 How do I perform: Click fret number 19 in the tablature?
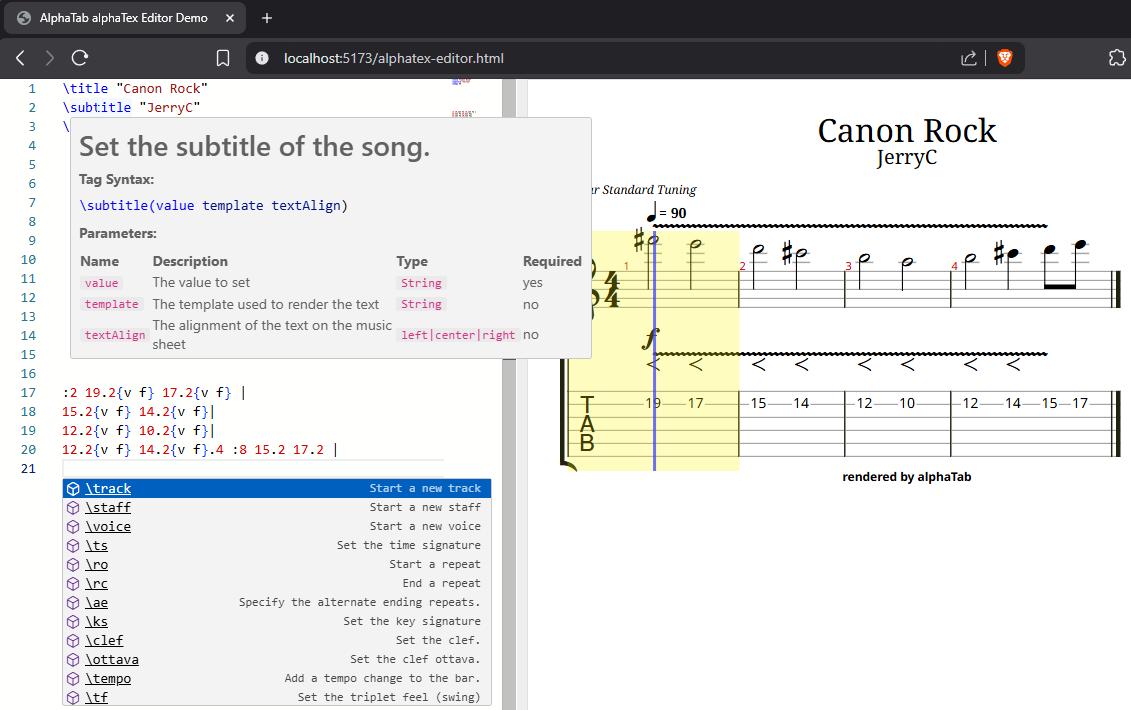[653, 404]
